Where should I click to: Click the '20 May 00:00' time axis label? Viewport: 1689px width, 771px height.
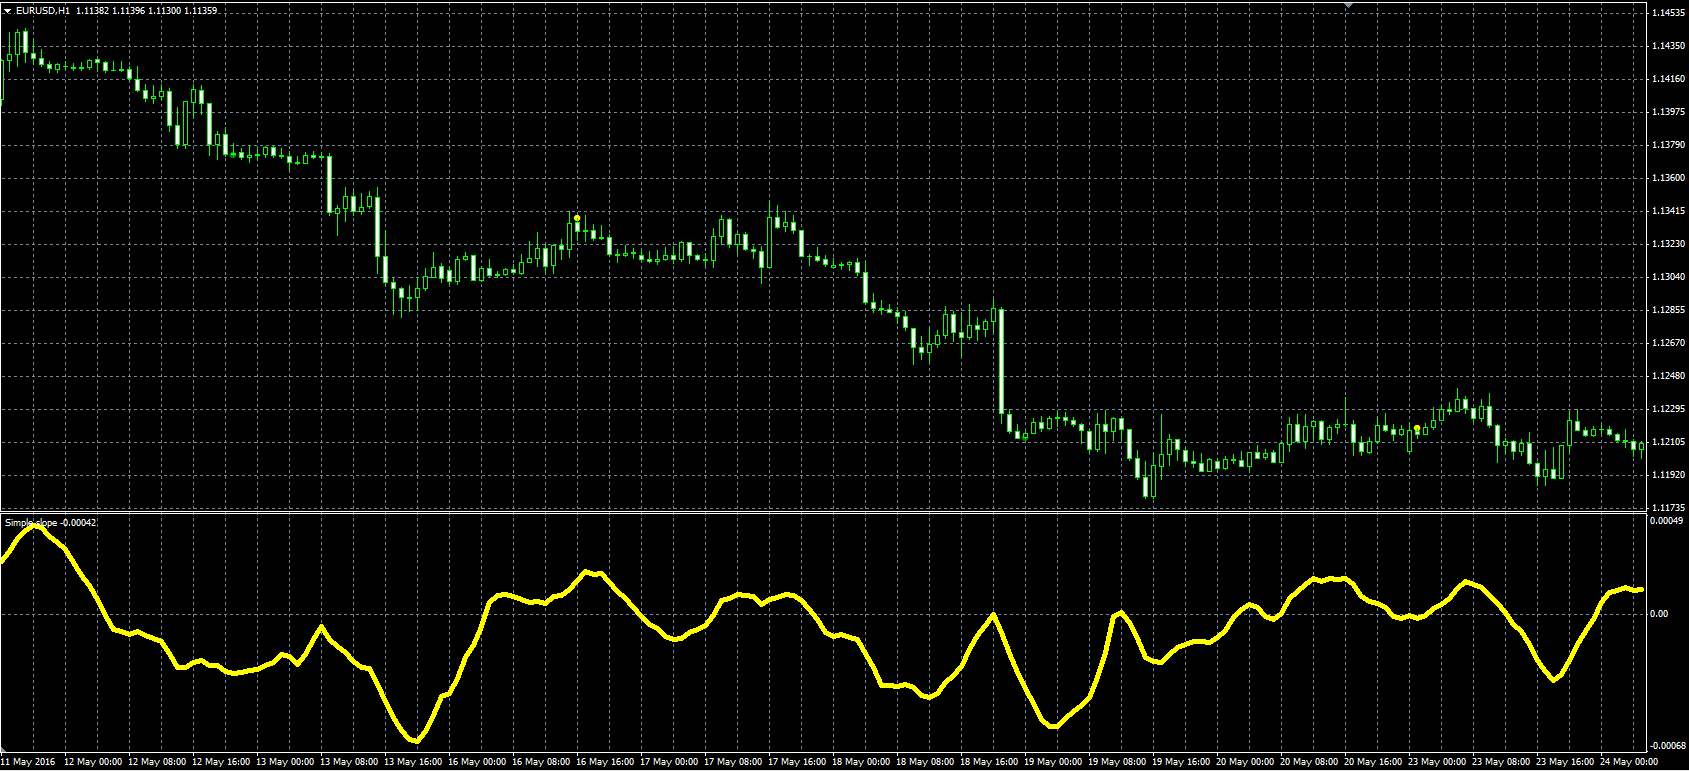click(1245, 762)
